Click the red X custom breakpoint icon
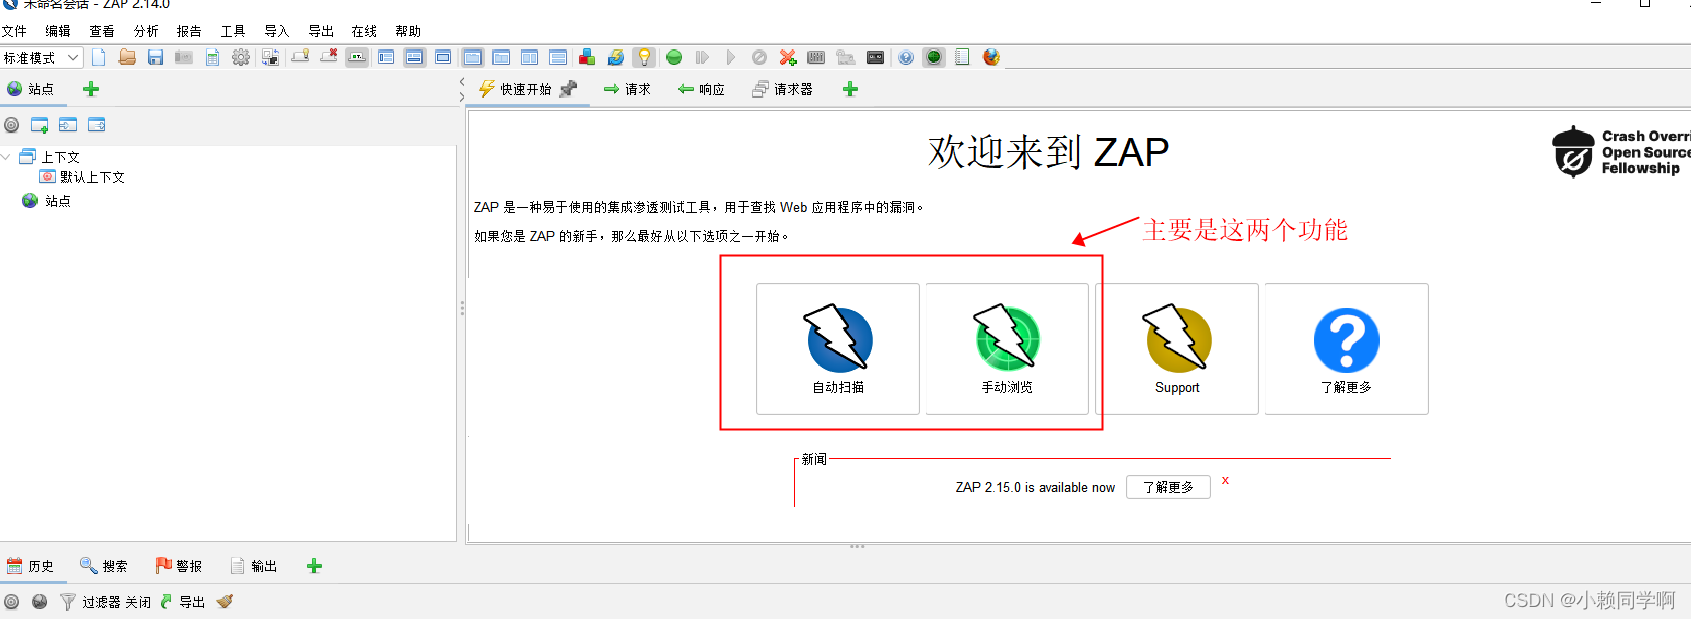Viewport: 1691px width, 619px height. click(x=788, y=57)
